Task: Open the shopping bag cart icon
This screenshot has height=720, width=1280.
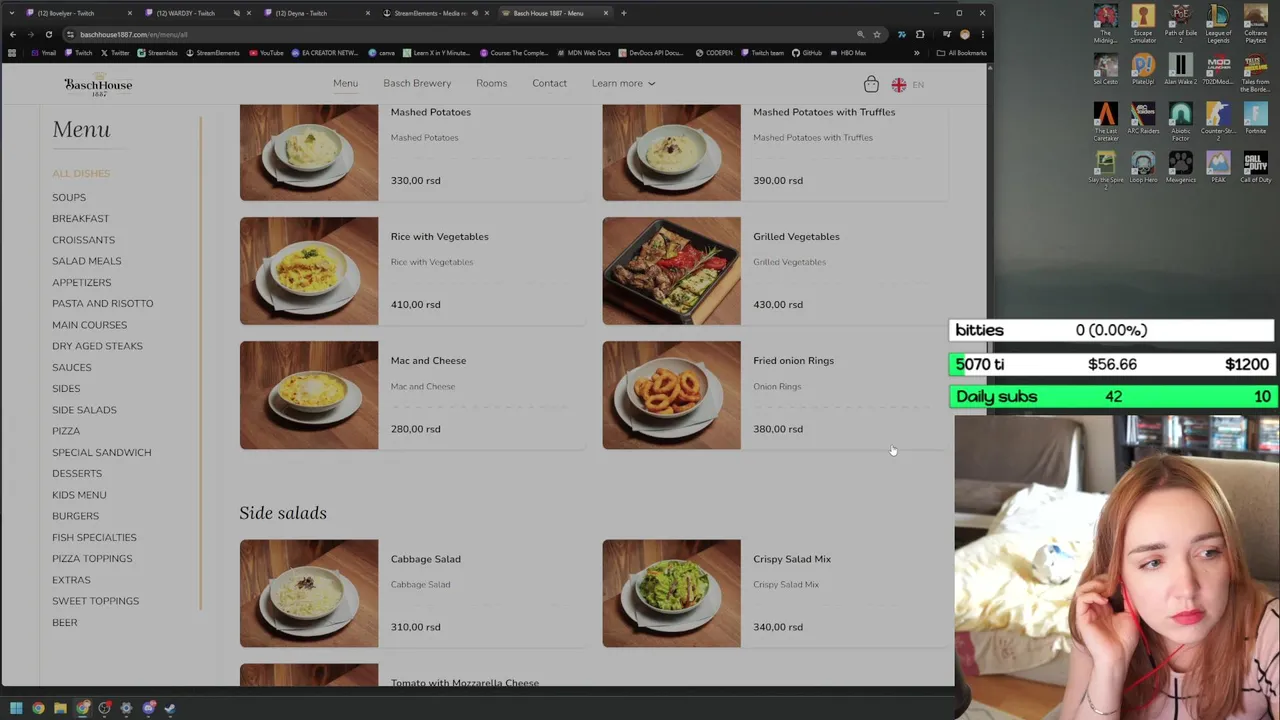Action: coord(871,84)
